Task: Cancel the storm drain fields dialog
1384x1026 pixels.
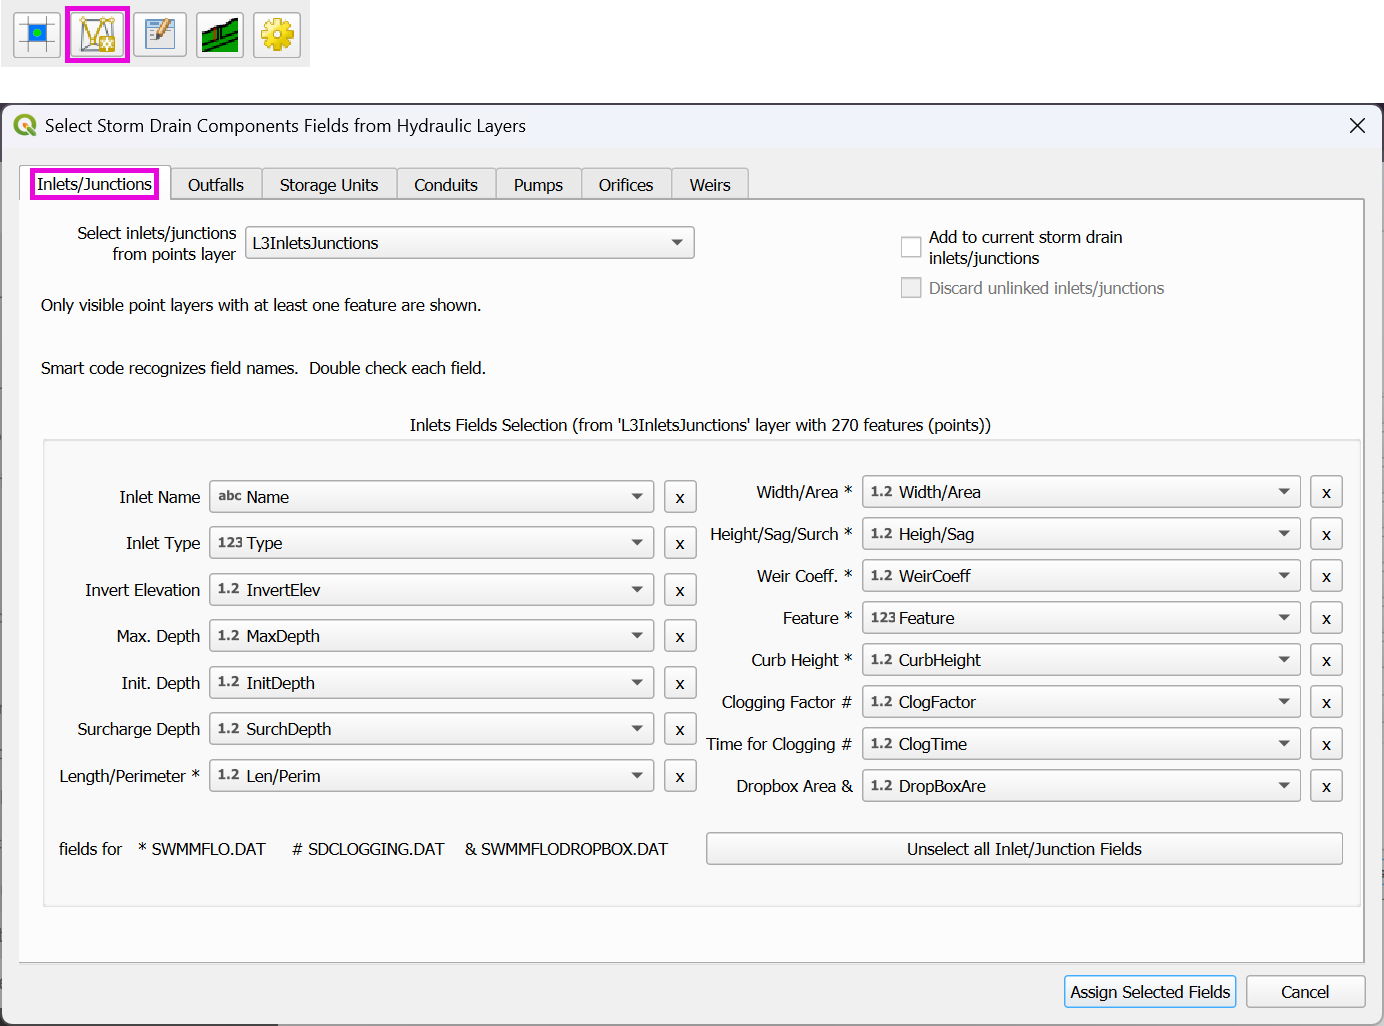Action: coord(1305,992)
